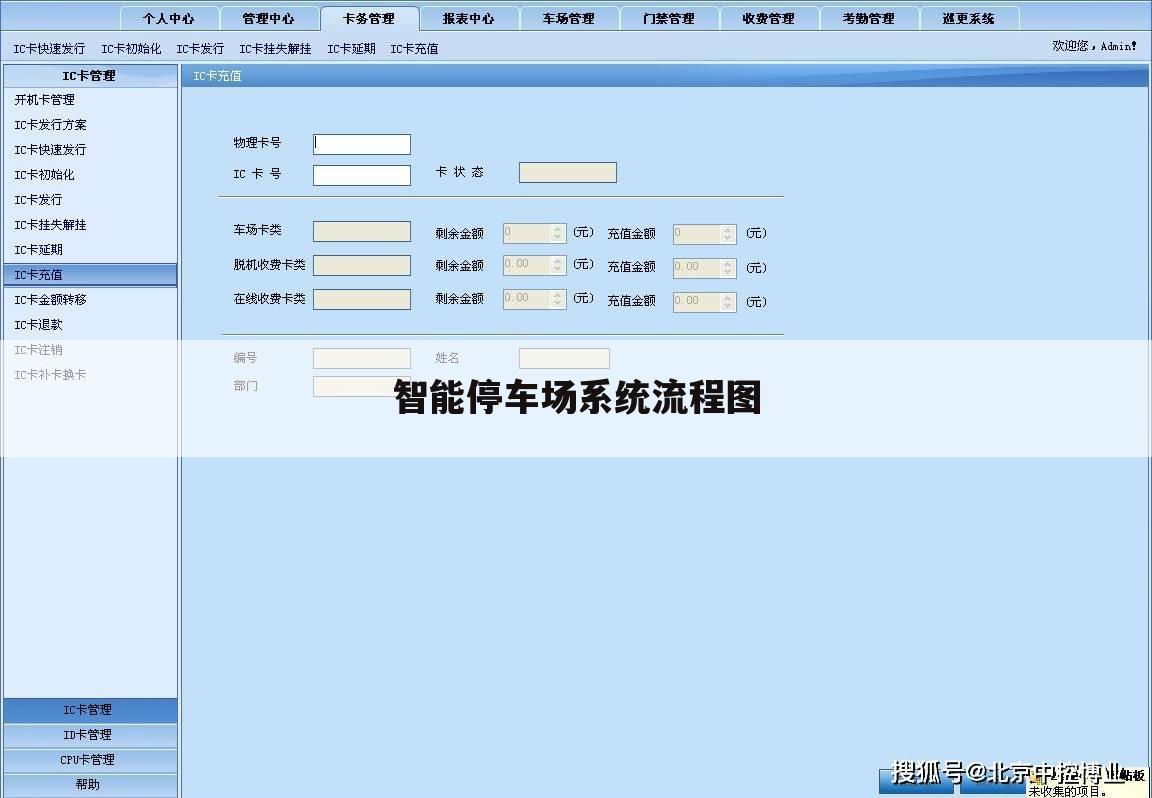Click 在线收费卡类 剩余金额 spinner arrows
The height and width of the screenshot is (798, 1152).
point(558,299)
